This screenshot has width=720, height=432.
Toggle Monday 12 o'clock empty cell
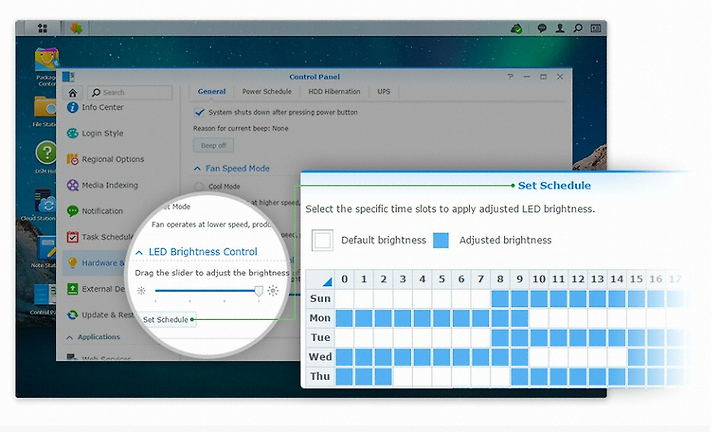pos(578,318)
